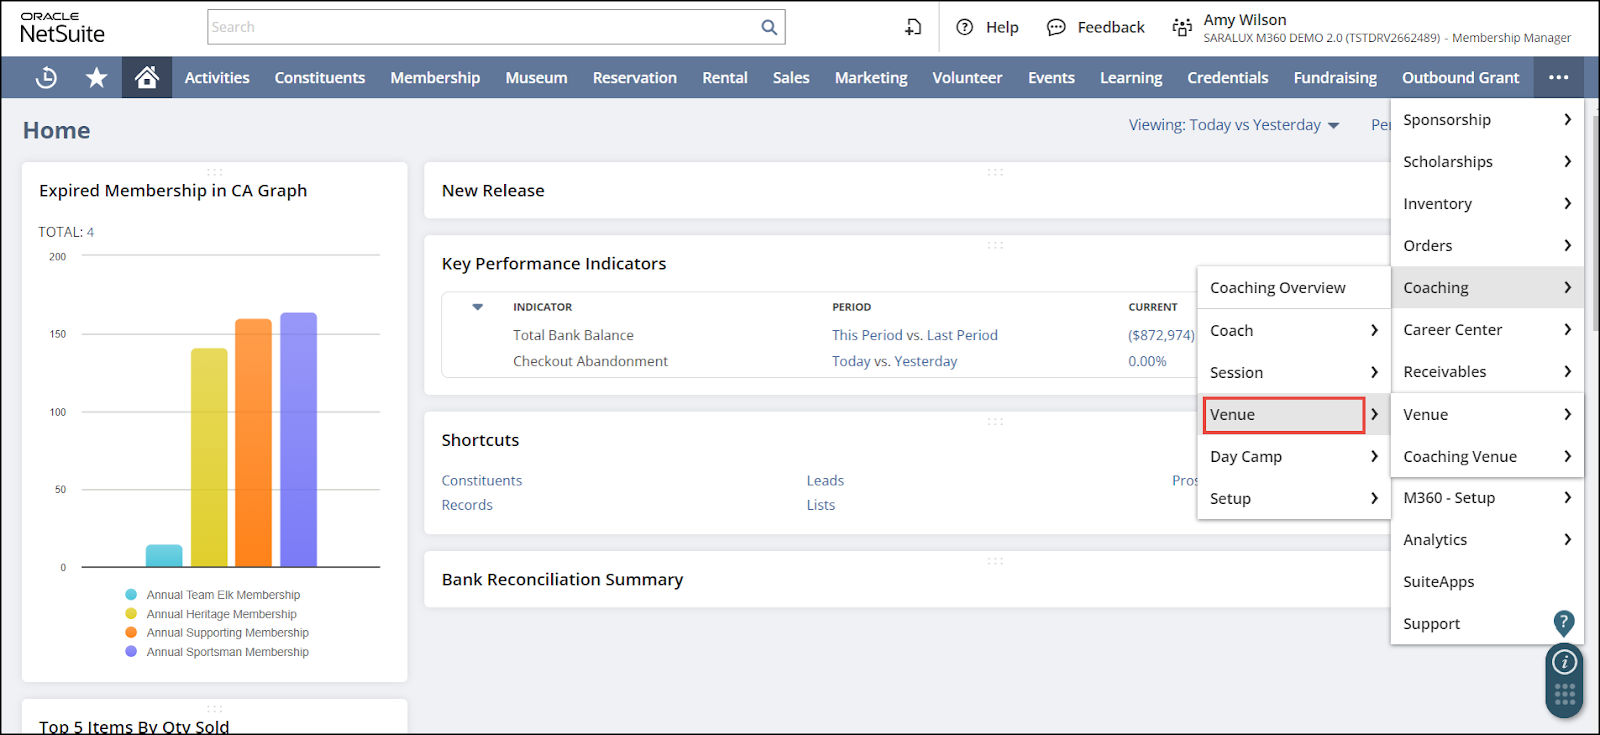Toggle Annual Heritage Membership legend item
This screenshot has width=1600, height=735.
click(221, 614)
